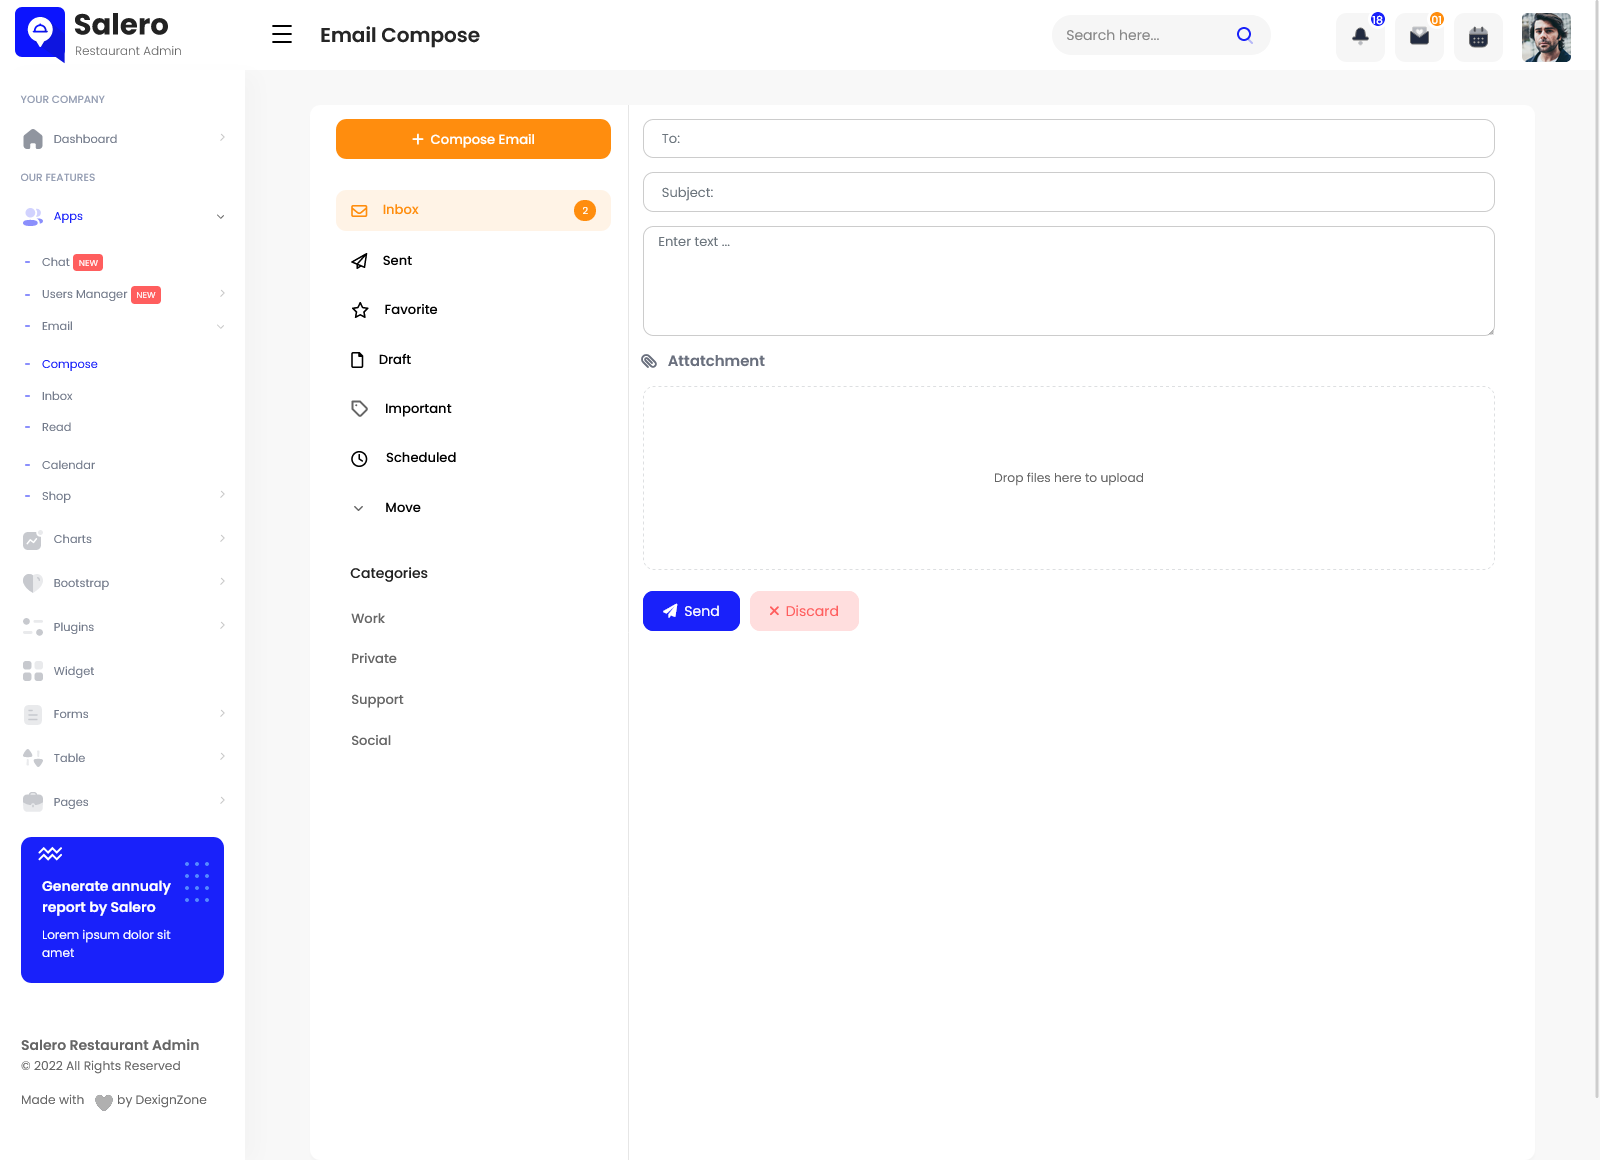The width and height of the screenshot is (1600, 1160).
Task: Open the calendar icon in top bar
Action: tap(1478, 37)
